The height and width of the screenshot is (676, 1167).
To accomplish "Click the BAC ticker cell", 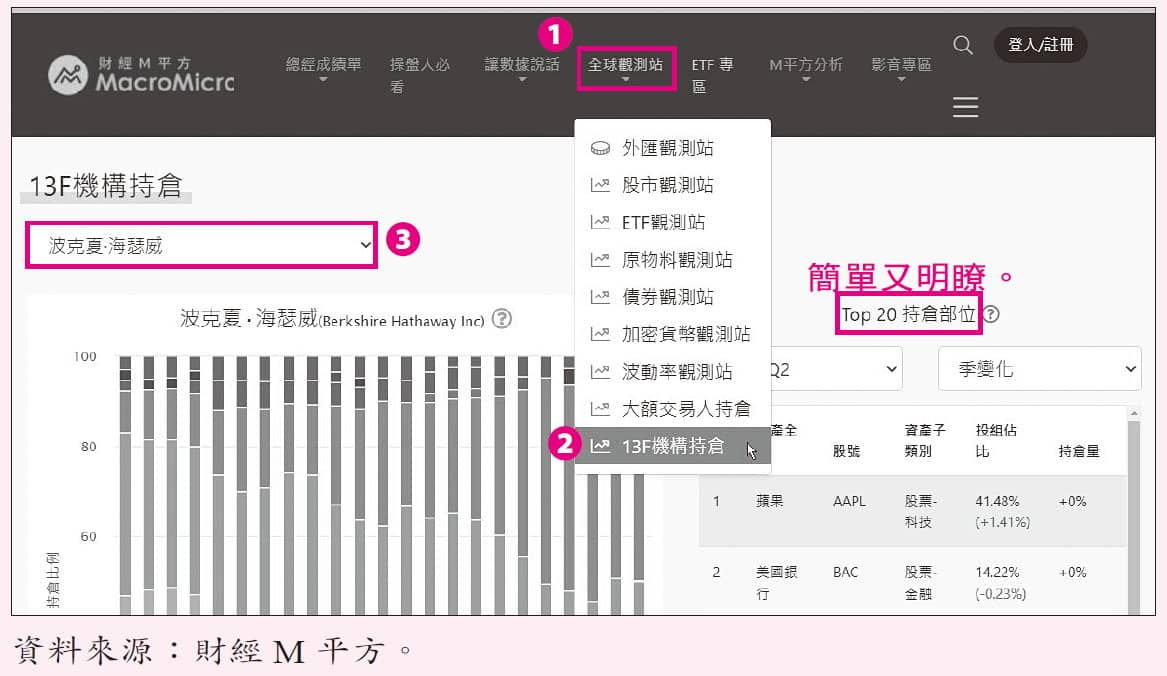I will [845, 572].
